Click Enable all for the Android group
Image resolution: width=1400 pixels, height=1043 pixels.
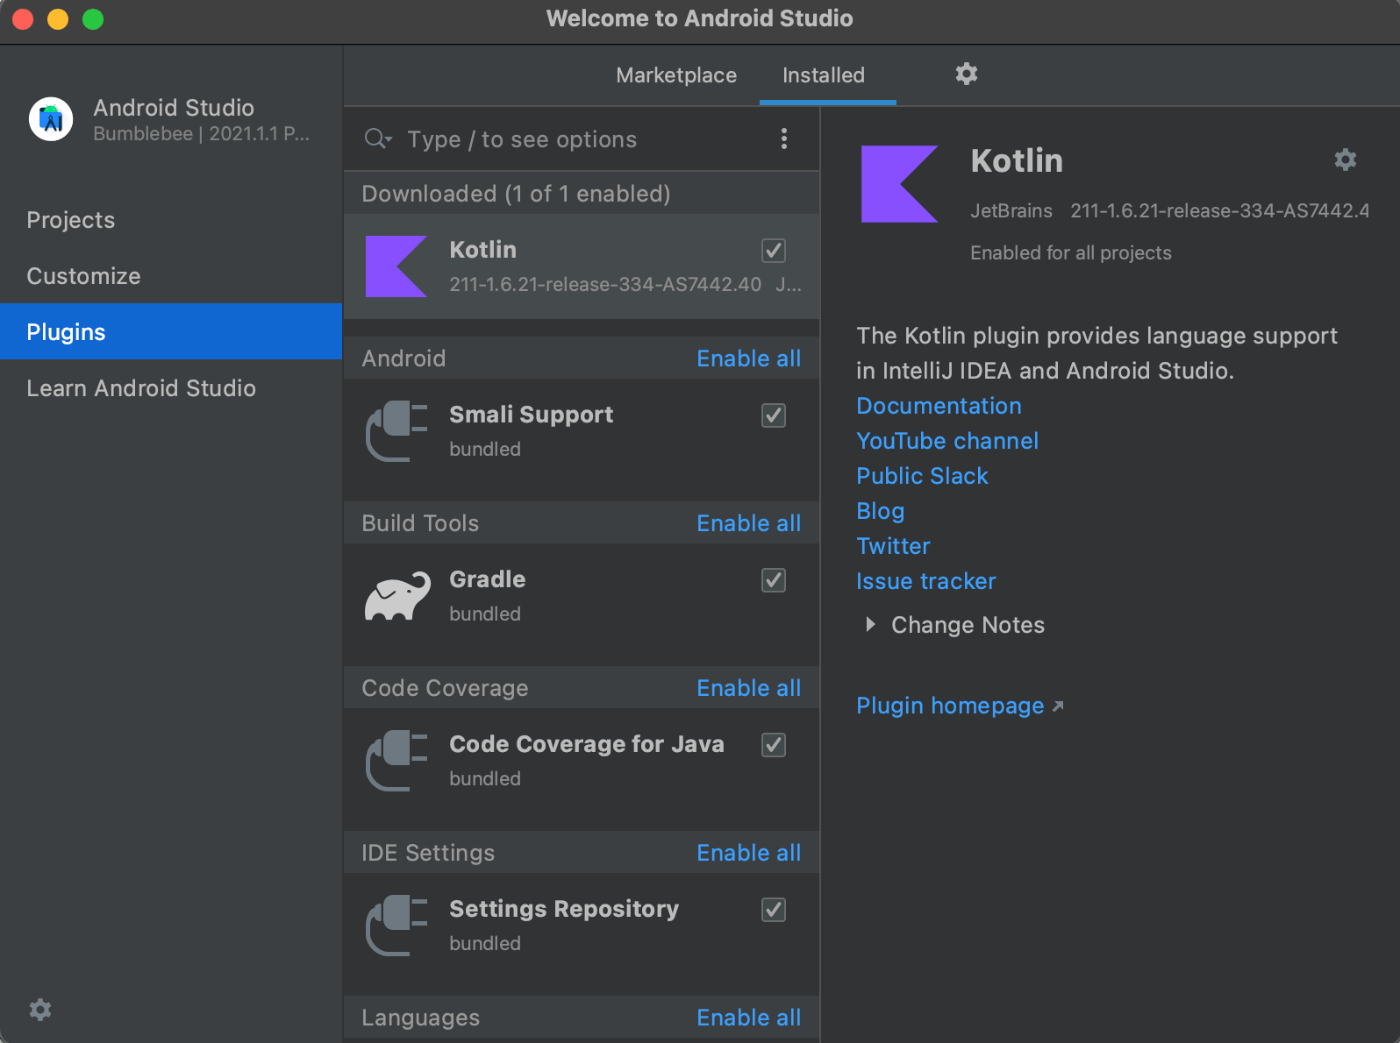[x=748, y=359]
